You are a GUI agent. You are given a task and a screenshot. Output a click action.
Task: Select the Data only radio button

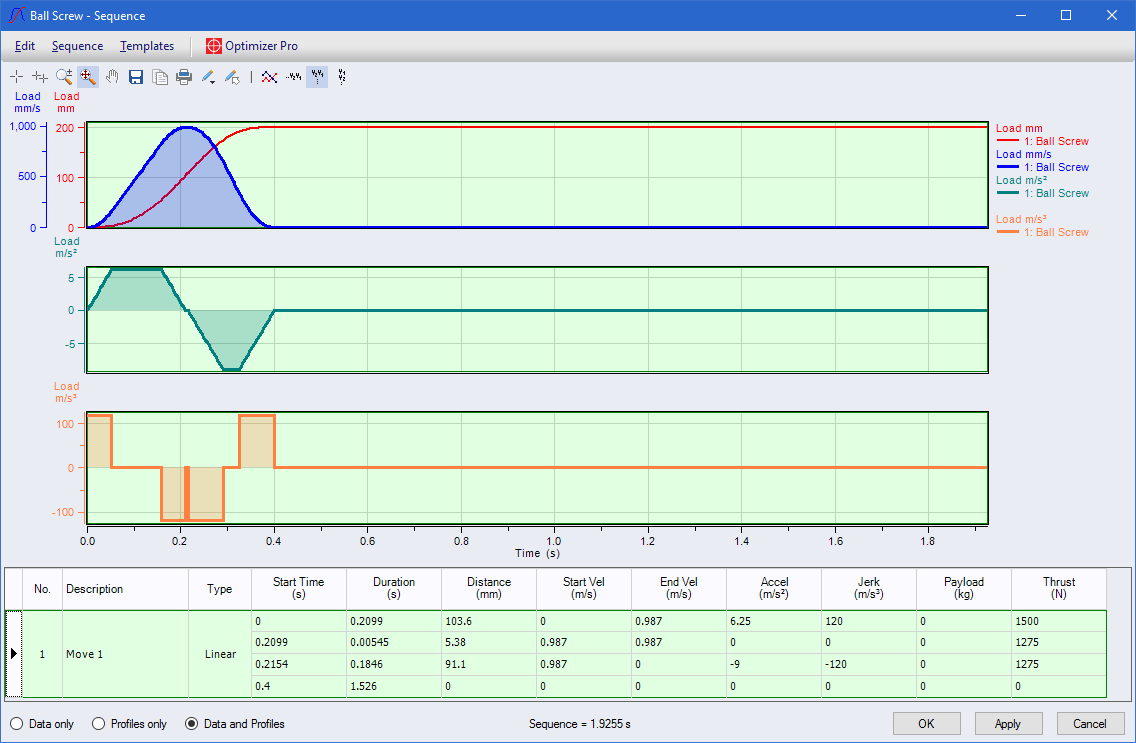(16, 724)
